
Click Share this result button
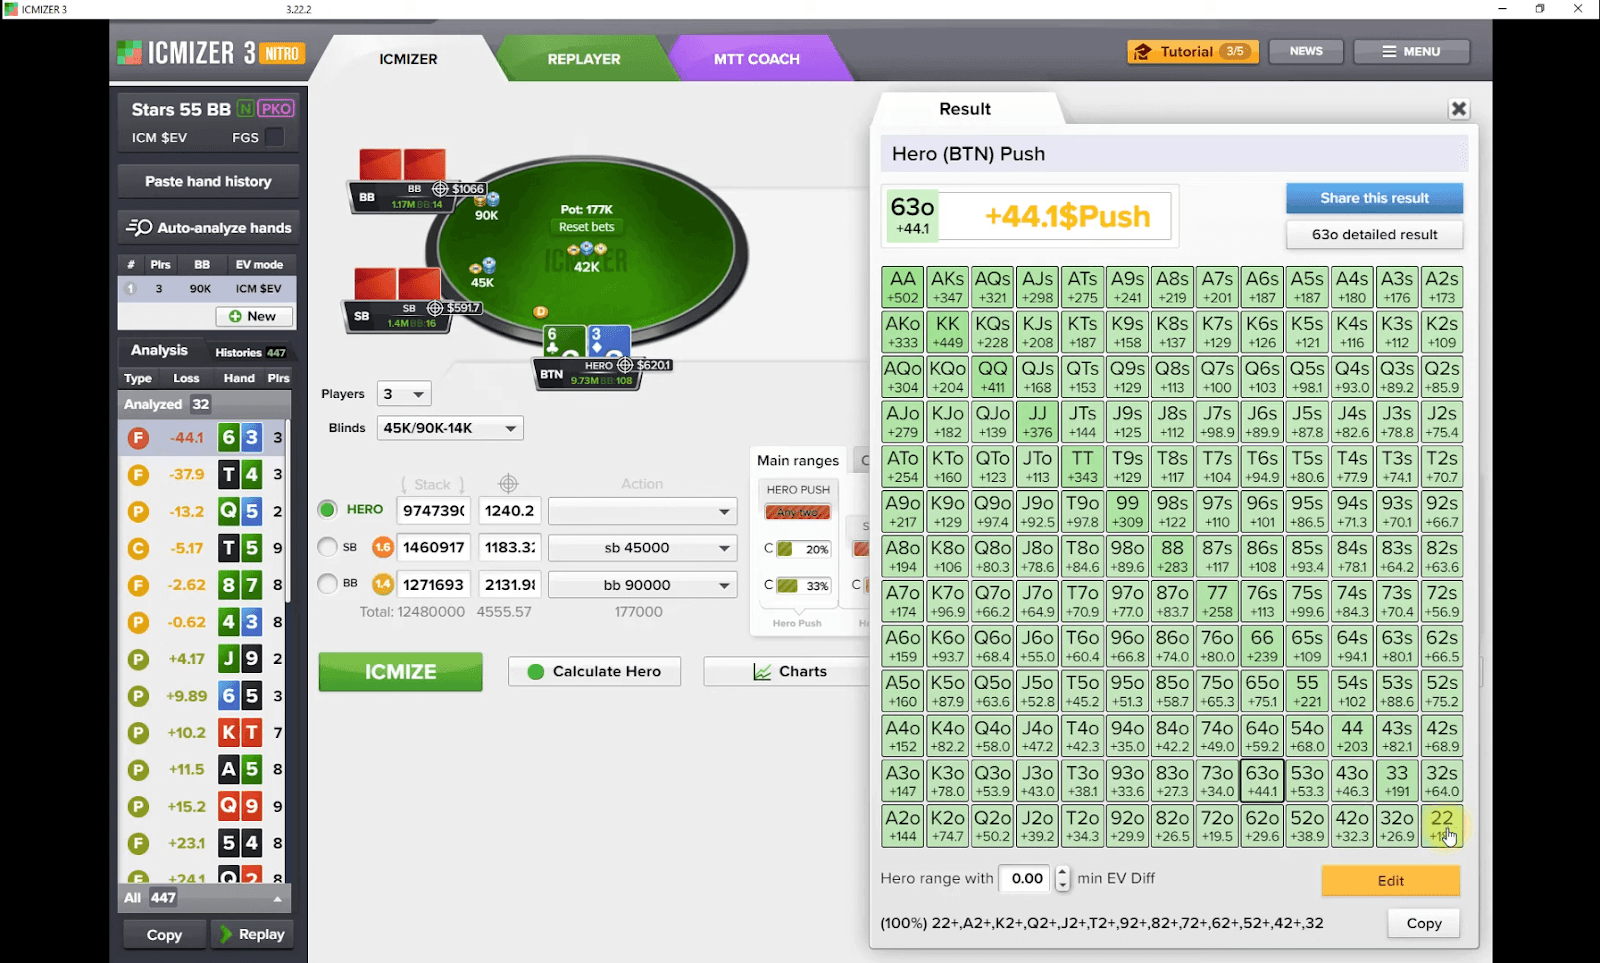click(x=1374, y=198)
